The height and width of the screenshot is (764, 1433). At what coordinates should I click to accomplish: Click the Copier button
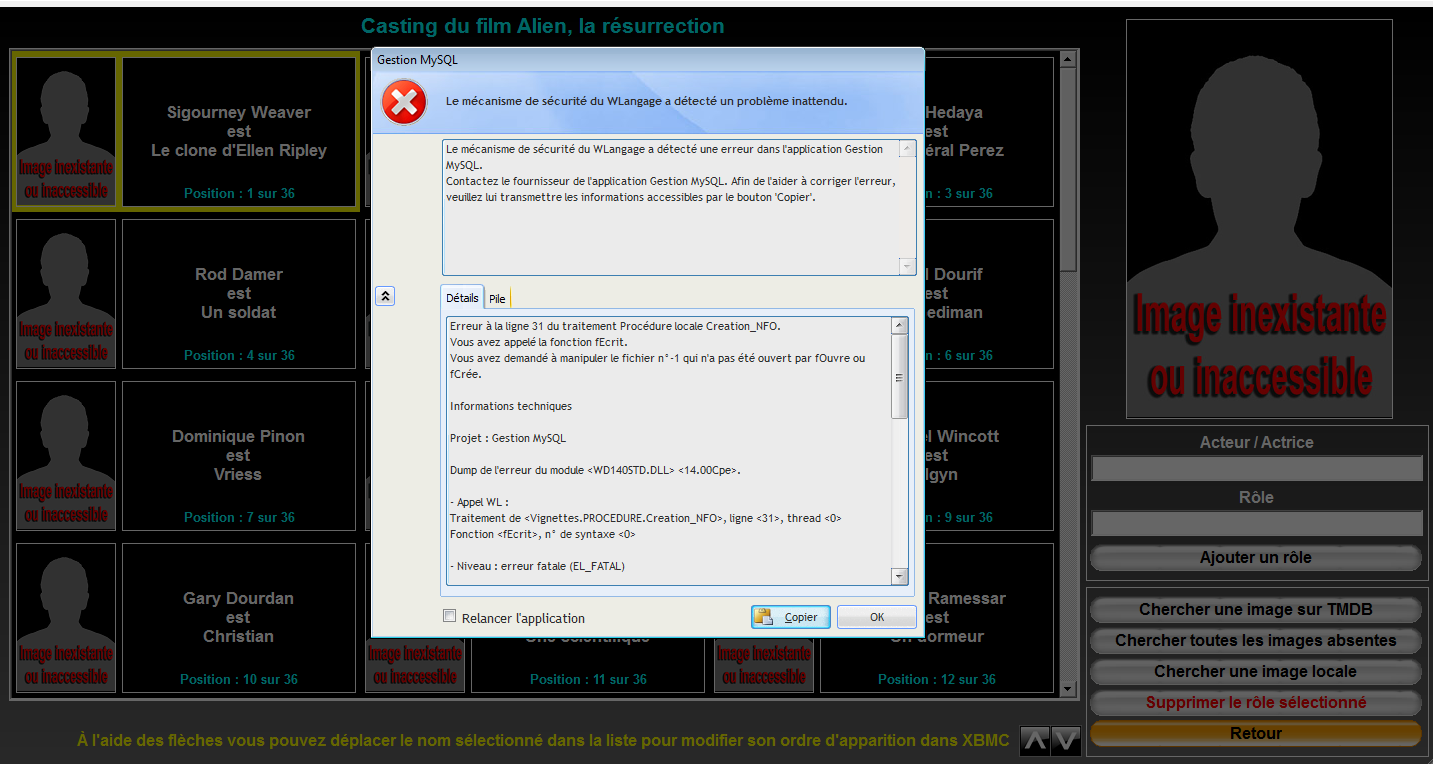pos(791,617)
